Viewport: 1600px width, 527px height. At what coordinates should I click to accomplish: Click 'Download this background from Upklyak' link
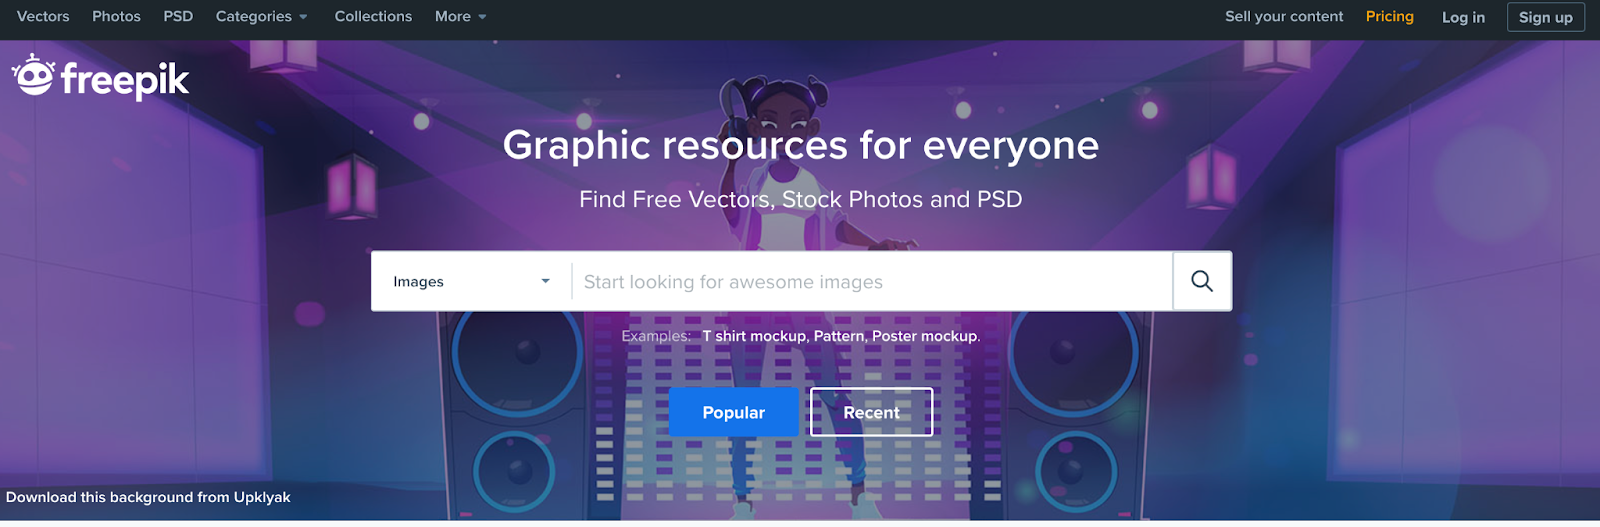click(x=148, y=497)
